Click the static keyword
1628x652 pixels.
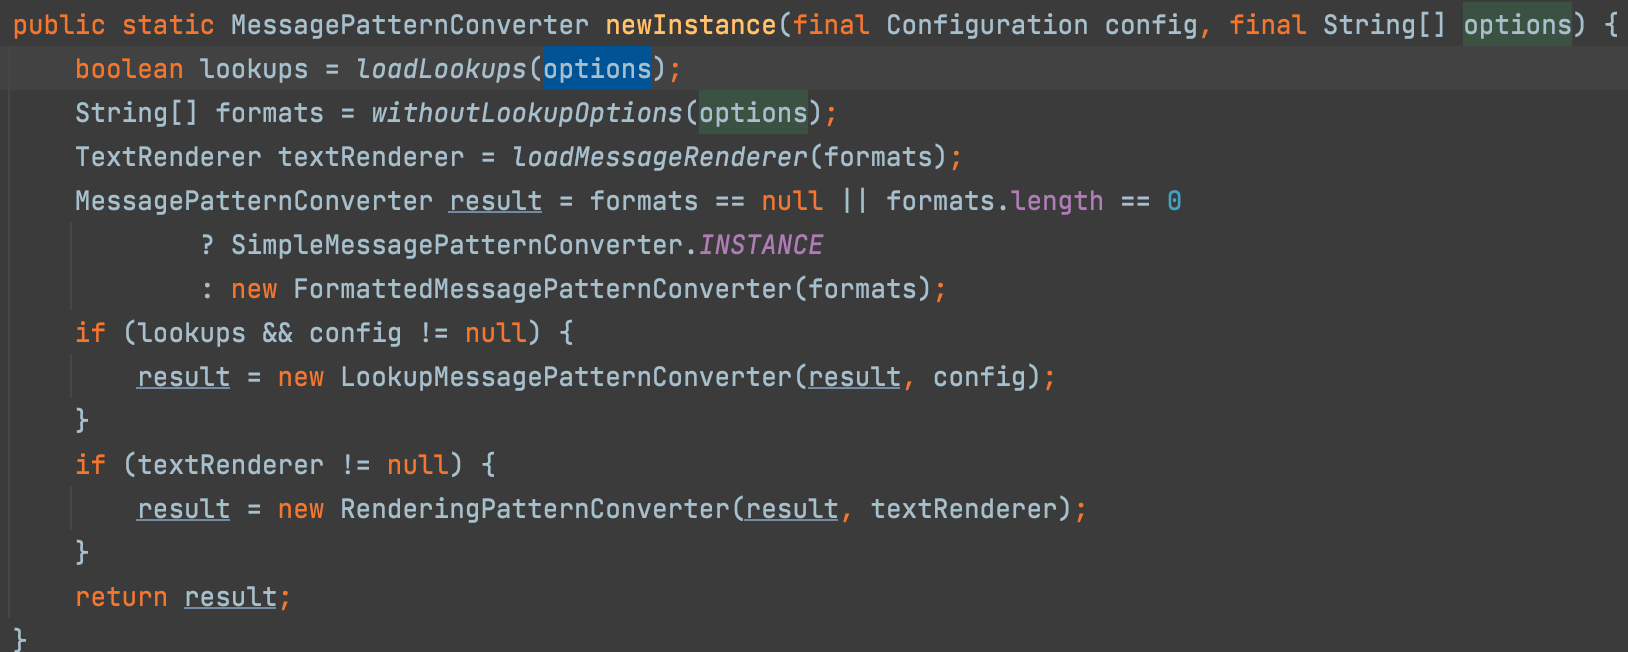[168, 25]
